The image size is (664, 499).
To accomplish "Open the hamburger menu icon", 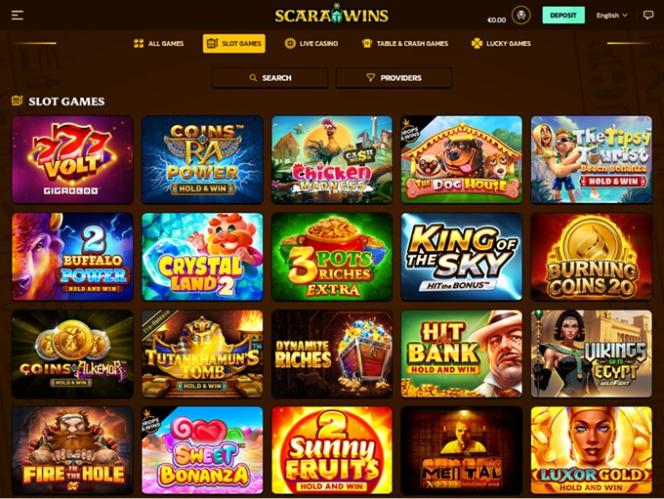I will pyautogui.click(x=17, y=16).
